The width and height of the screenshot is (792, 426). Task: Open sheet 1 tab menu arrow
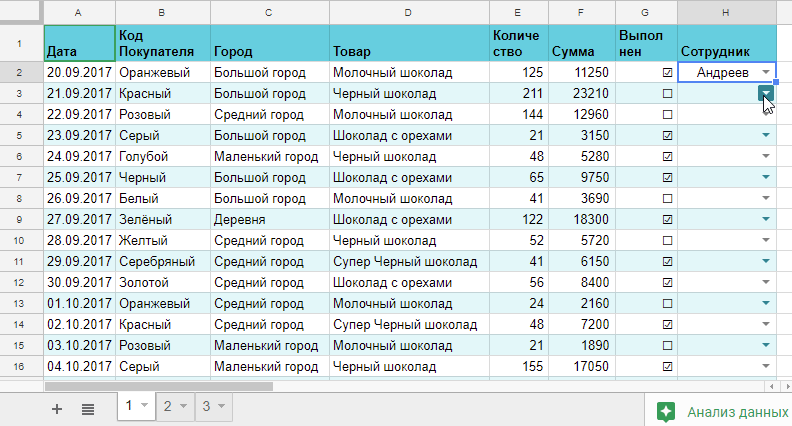click(x=144, y=406)
